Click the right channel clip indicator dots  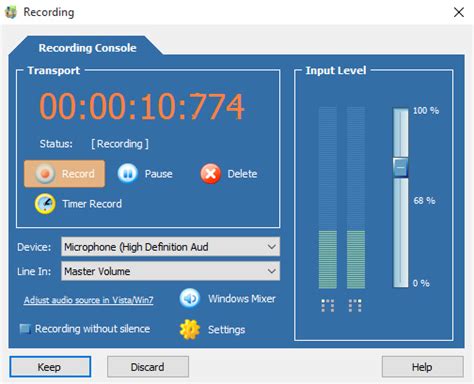355,305
